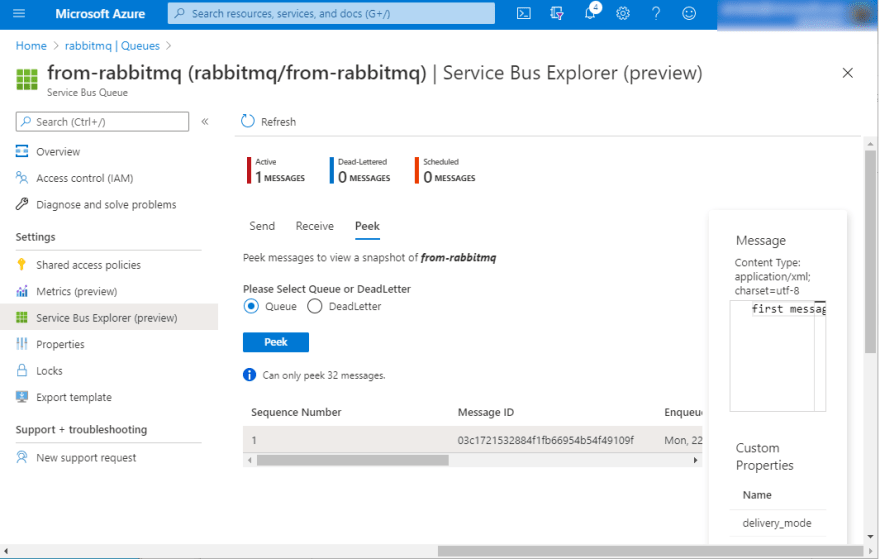
Task: Select the Peek tab
Action: (367, 226)
